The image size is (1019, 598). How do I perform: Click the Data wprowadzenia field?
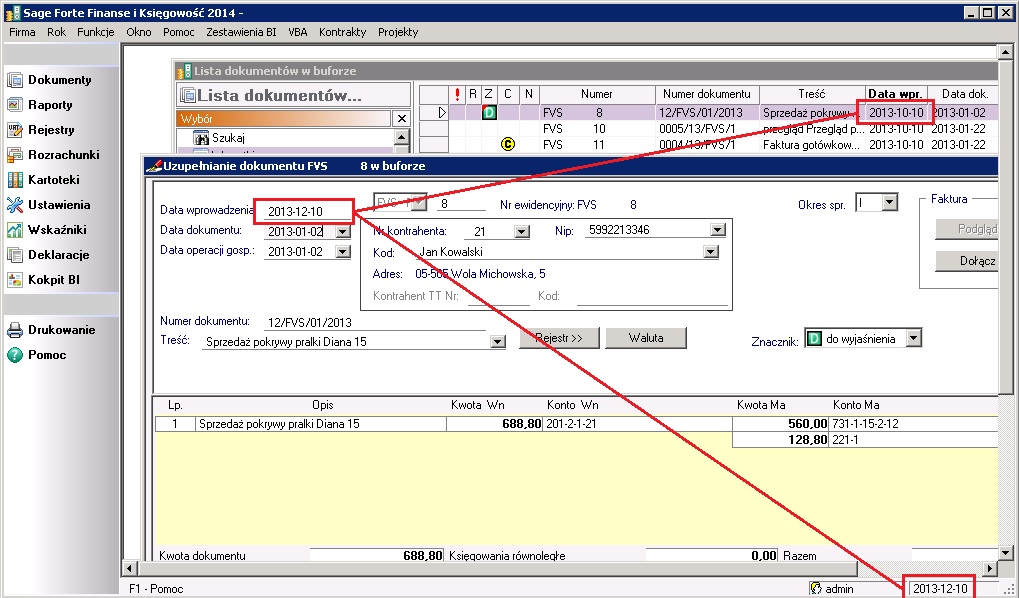tap(303, 211)
